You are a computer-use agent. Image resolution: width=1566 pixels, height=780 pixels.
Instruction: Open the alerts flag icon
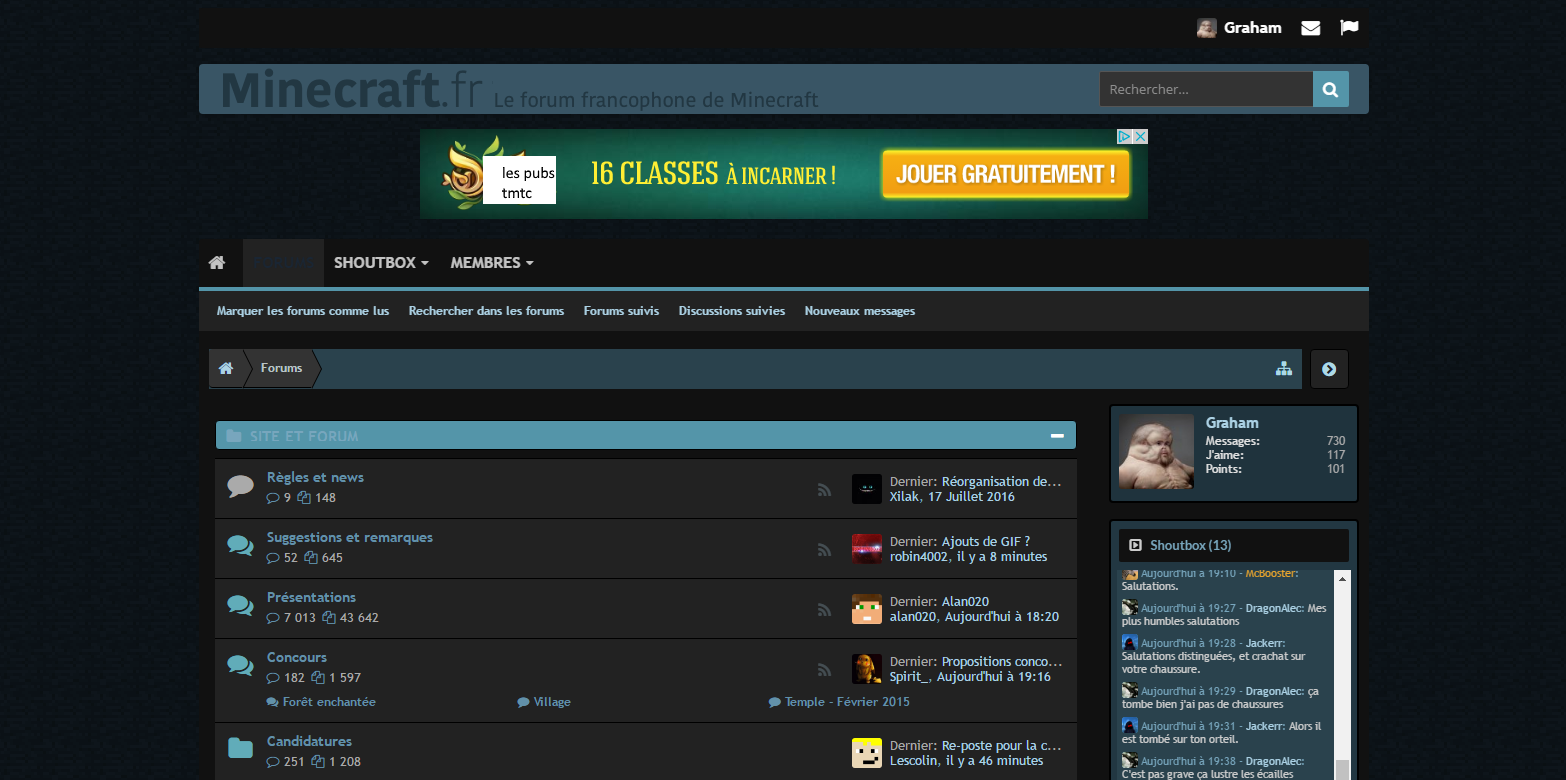1349,28
